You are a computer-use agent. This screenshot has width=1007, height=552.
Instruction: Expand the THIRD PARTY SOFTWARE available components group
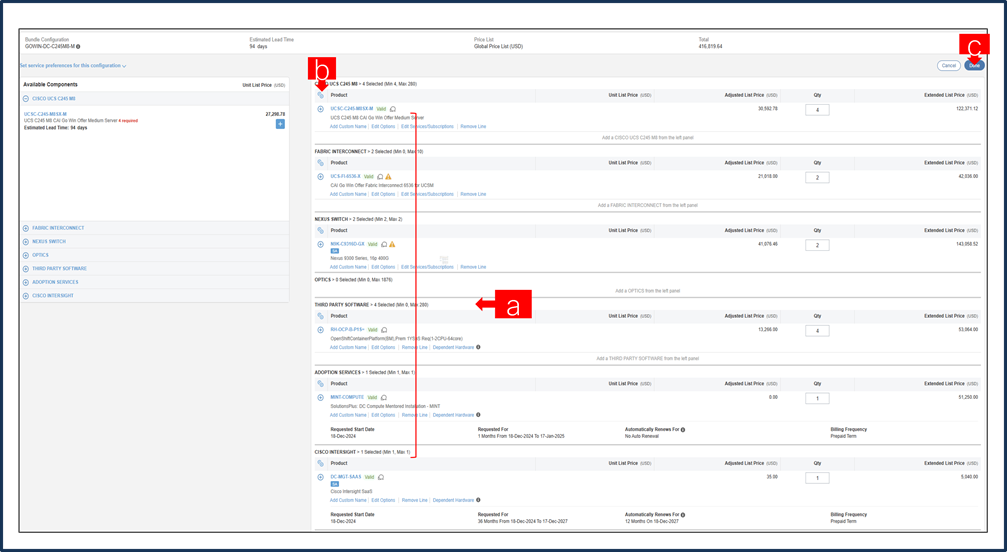26,268
